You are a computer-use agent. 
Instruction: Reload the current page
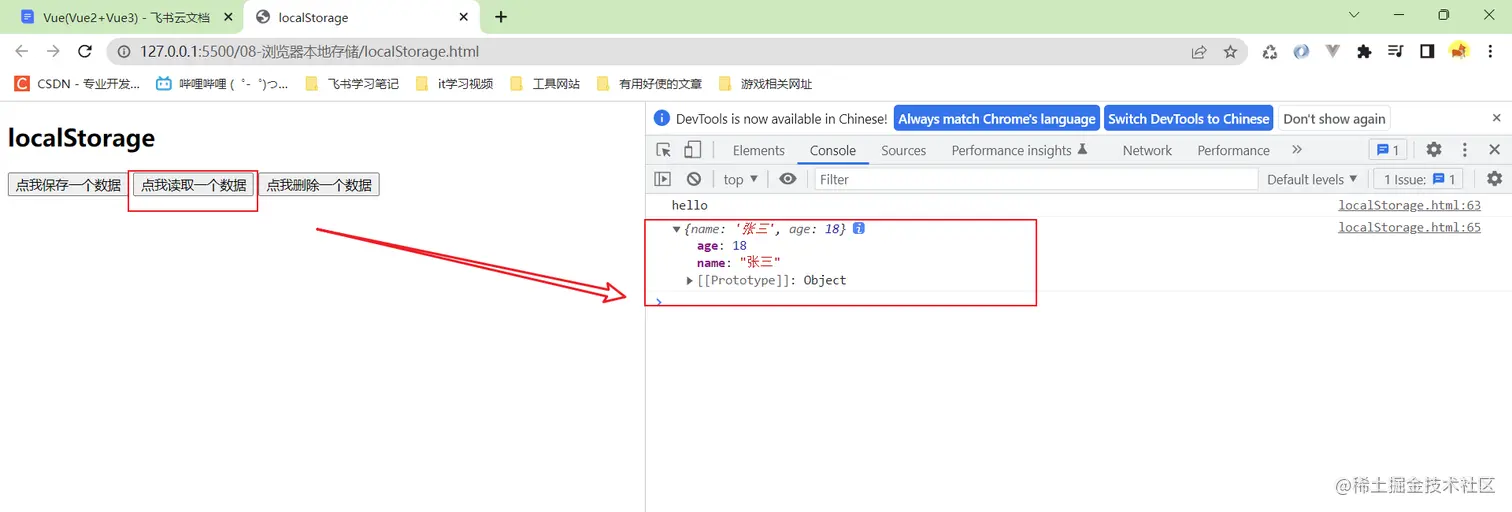tap(85, 52)
